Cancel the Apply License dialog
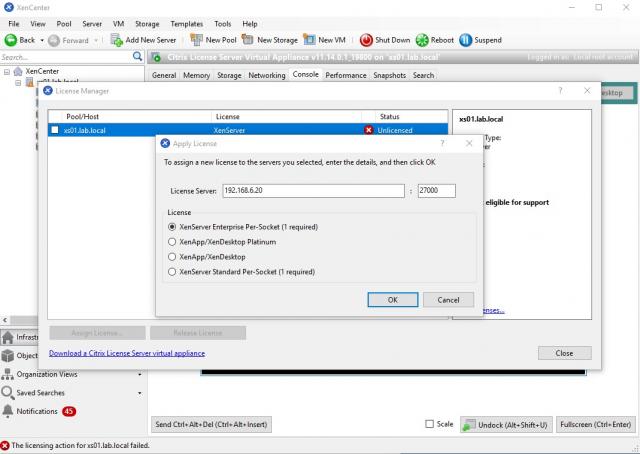This screenshot has height=454, width=640. point(448,300)
